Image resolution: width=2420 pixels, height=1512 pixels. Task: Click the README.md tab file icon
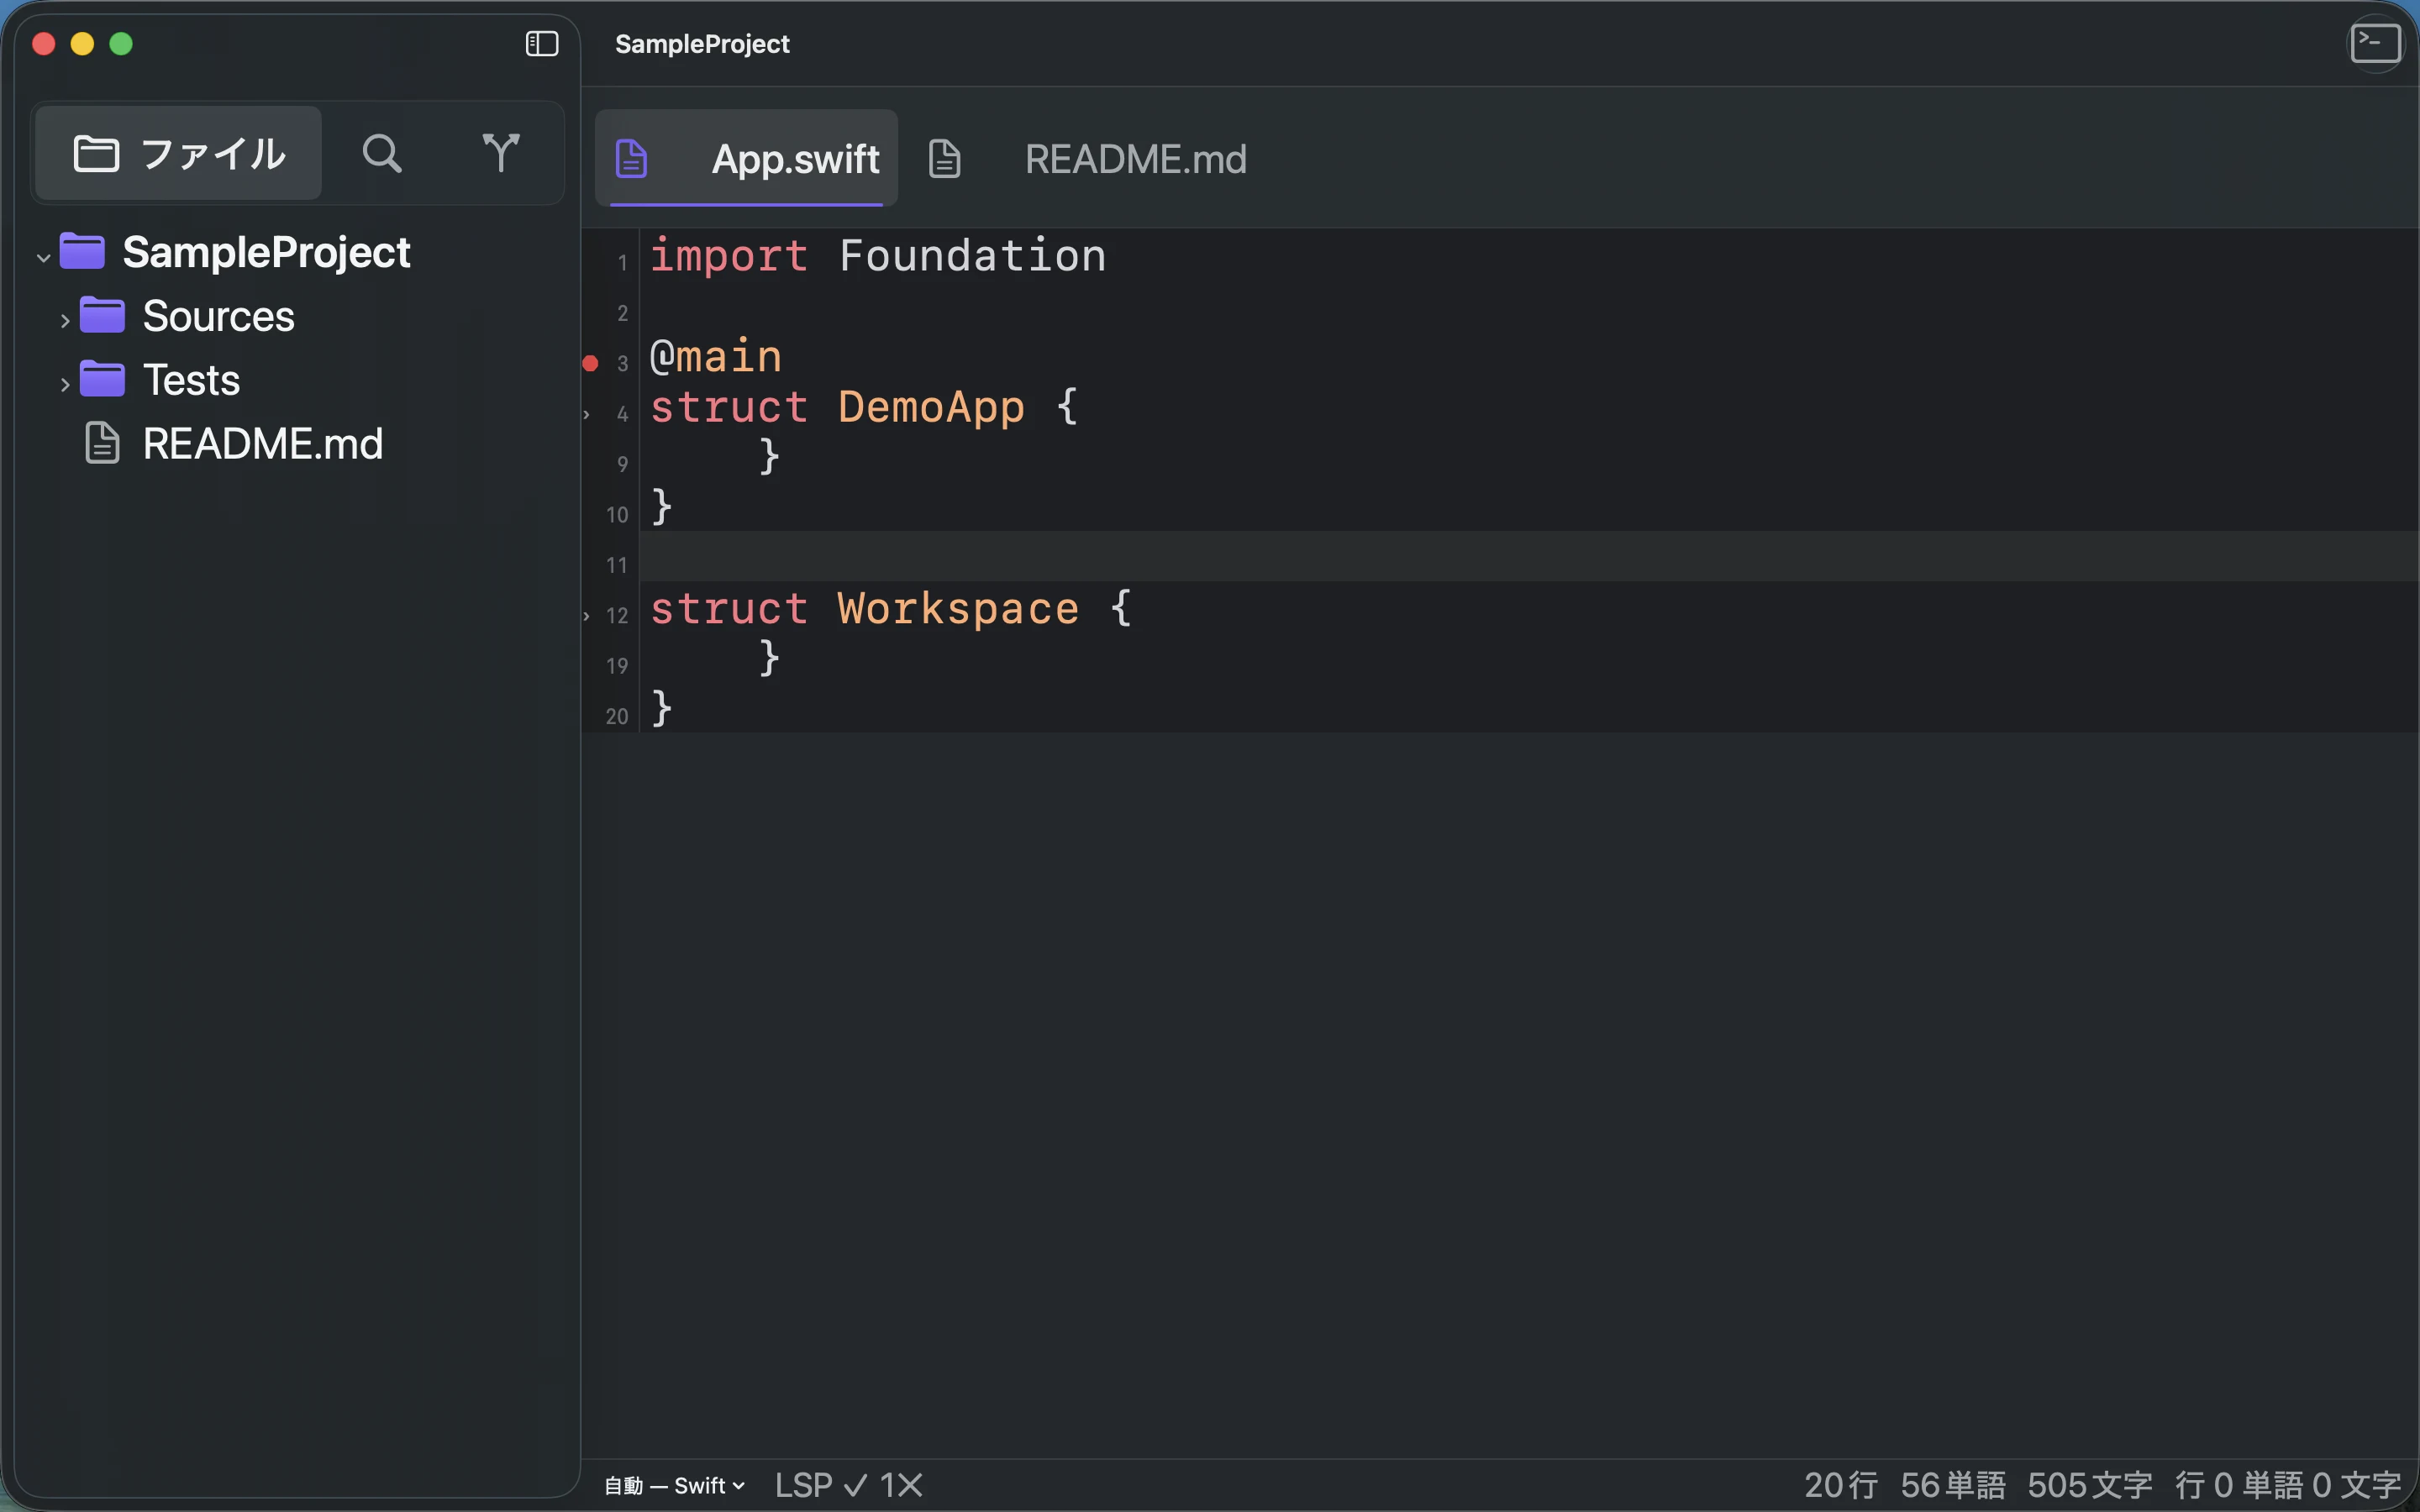pyautogui.click(x=944, y=159)
